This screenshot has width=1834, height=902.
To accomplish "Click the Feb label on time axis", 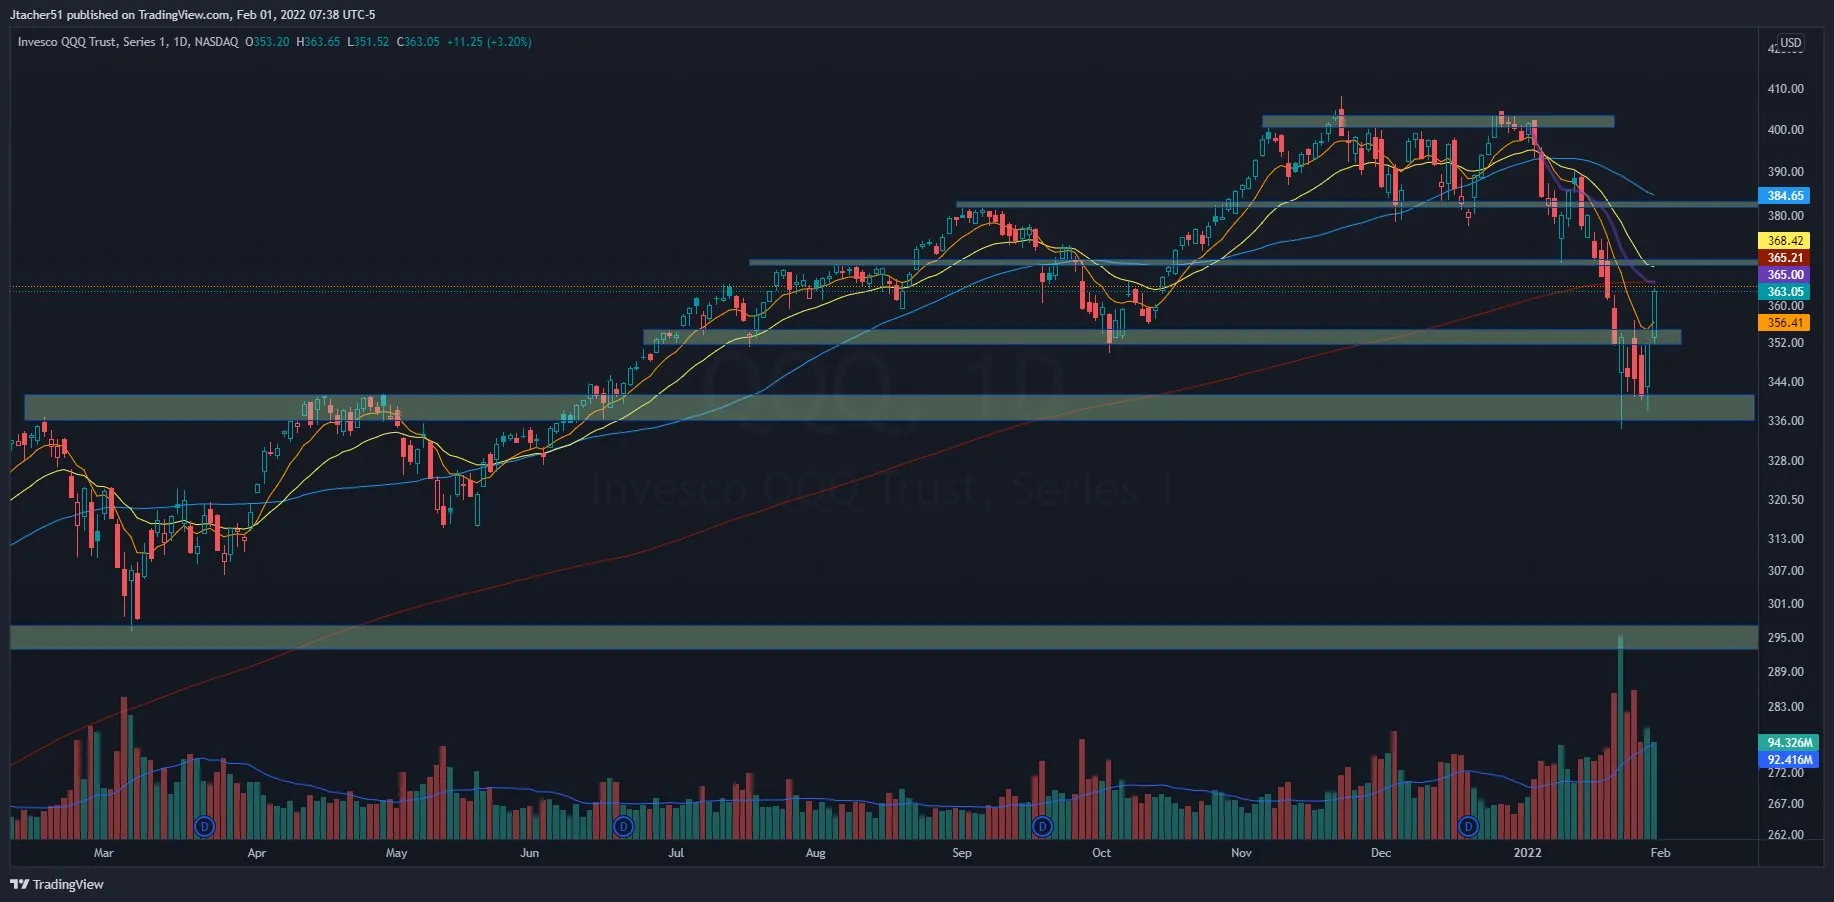I will tap(1660, 853).
